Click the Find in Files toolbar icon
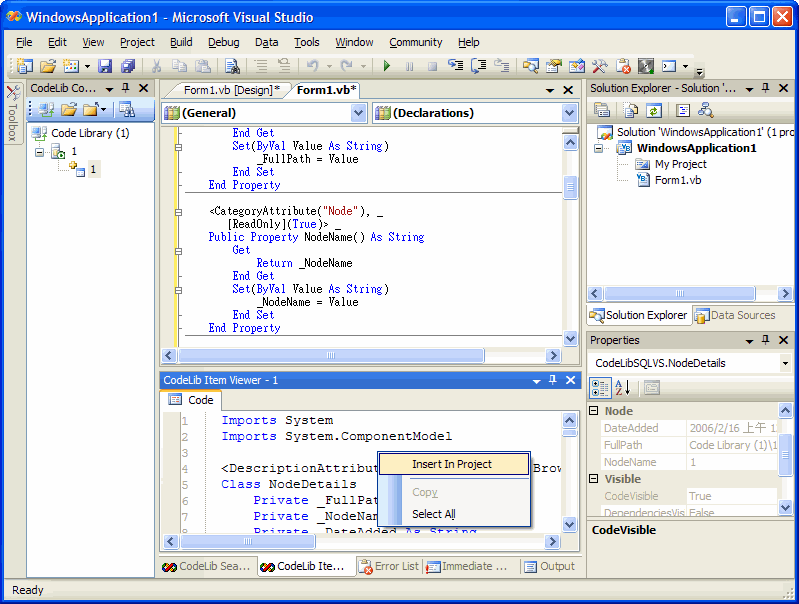The height and width of the screenshot is (604, 799). pyautogui.click(x=232, y=66)
